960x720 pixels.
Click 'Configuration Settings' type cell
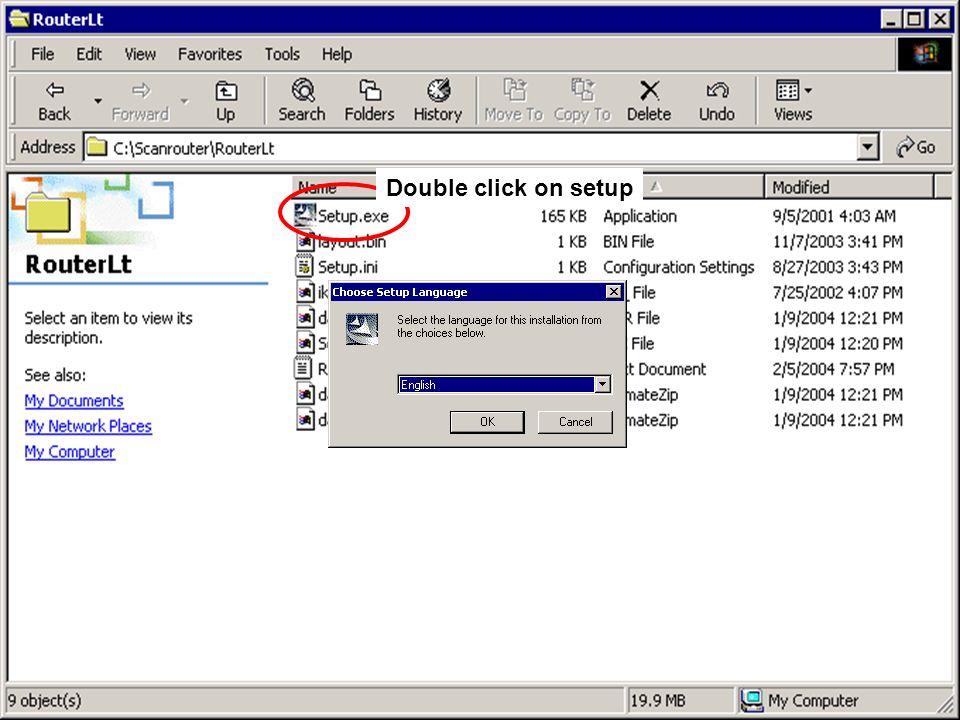click(x=678, y=267)
